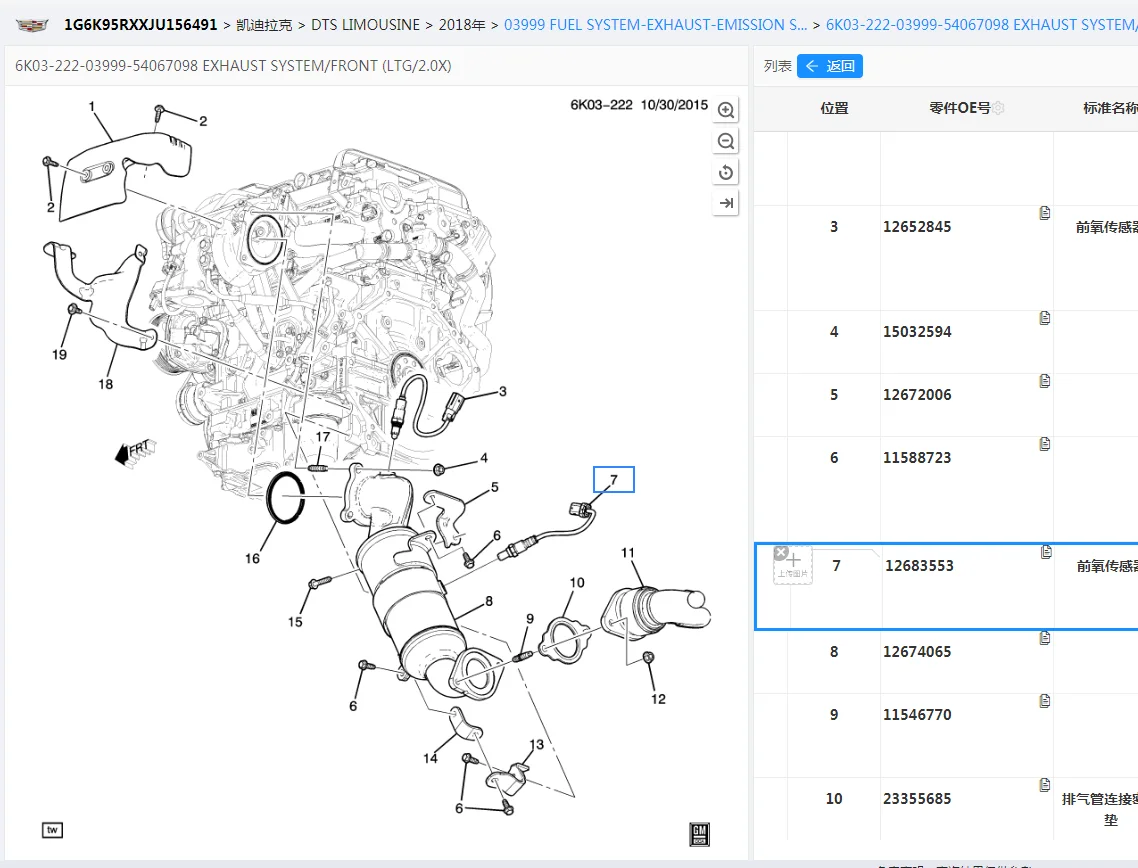Click the settings gear beside 零件OE号 header
This screenshot has width=1138, height=868.
tap(999, 108)
